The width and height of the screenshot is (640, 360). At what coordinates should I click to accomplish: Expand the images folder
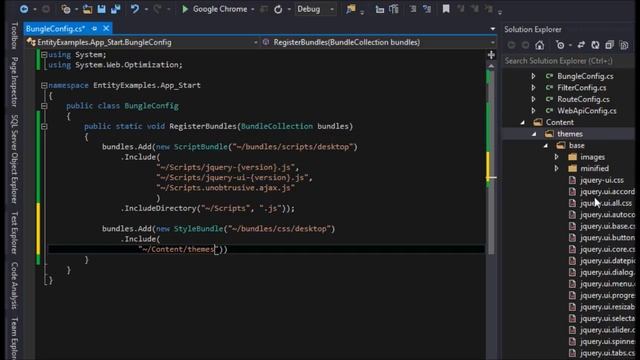(x=556, y=157)
